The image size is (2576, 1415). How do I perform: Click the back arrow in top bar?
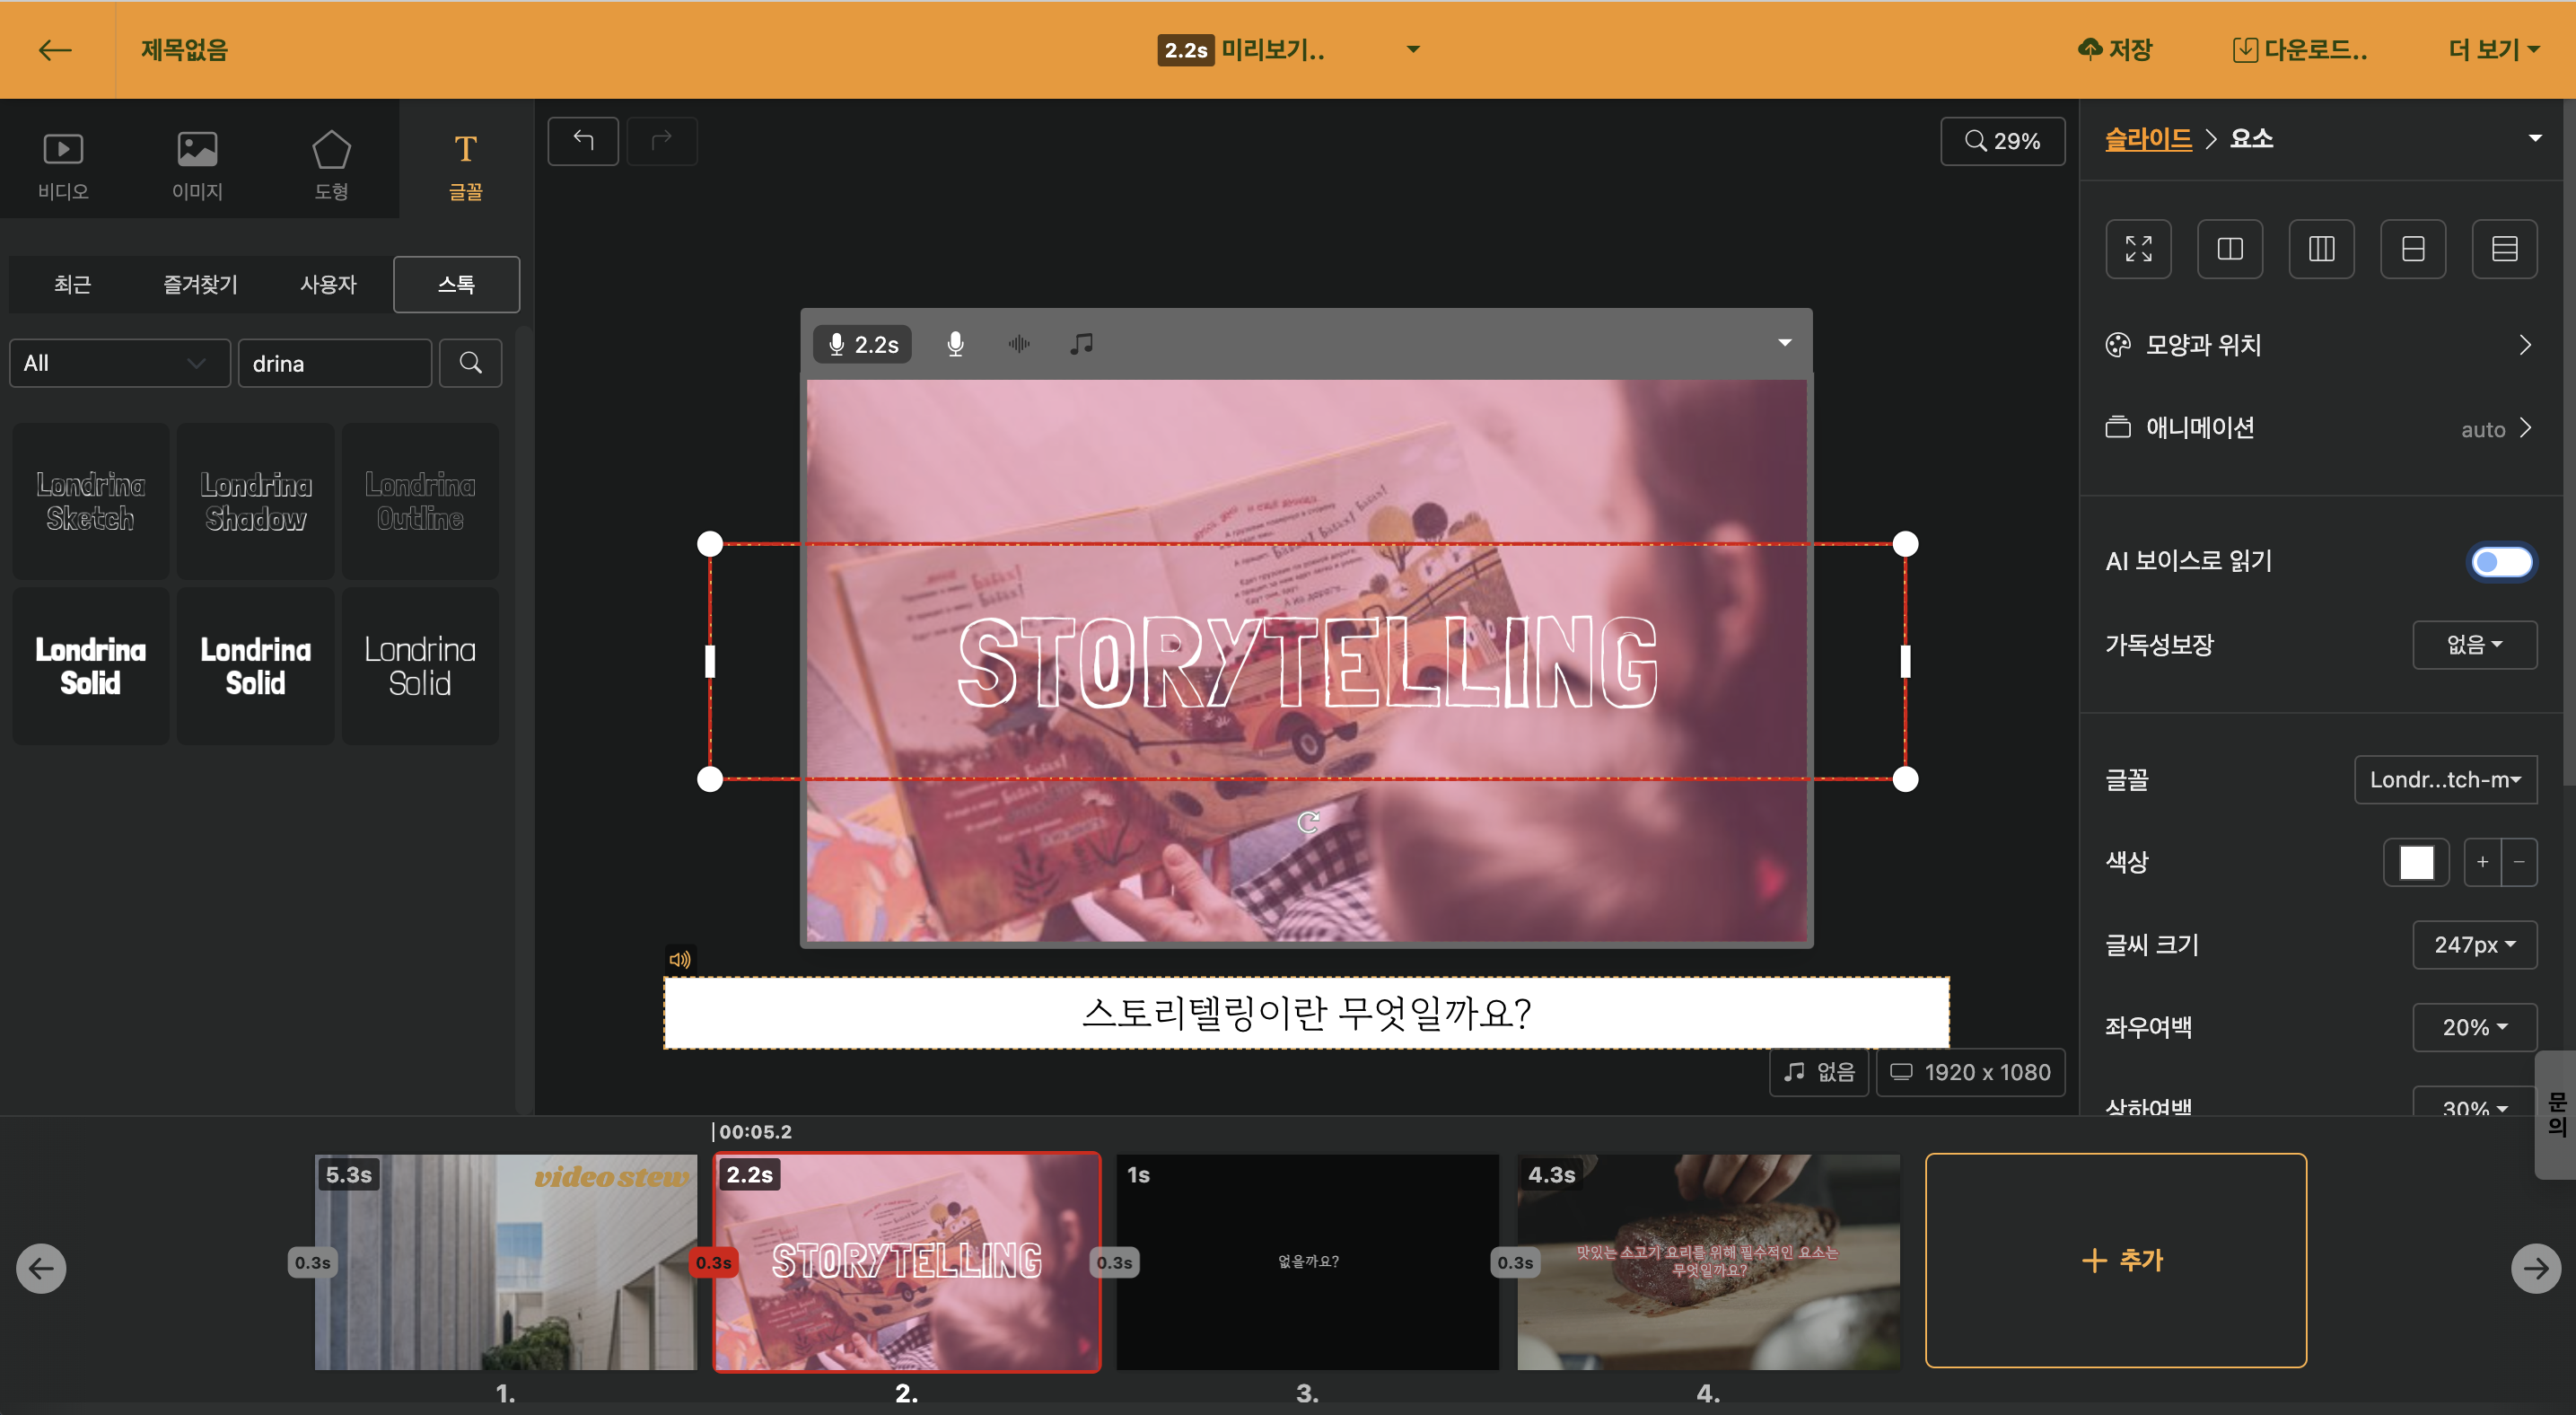[55, 50]
